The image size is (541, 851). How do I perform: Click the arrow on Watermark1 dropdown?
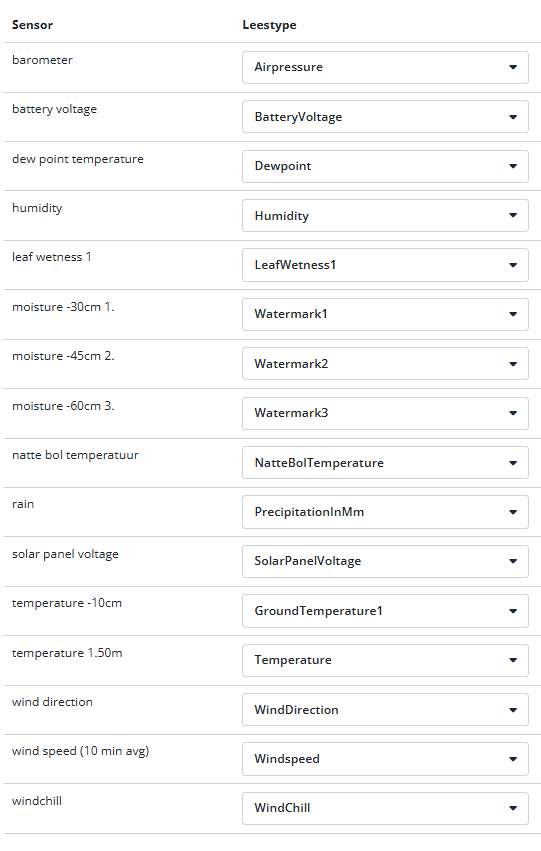click(x=513, y=314)
